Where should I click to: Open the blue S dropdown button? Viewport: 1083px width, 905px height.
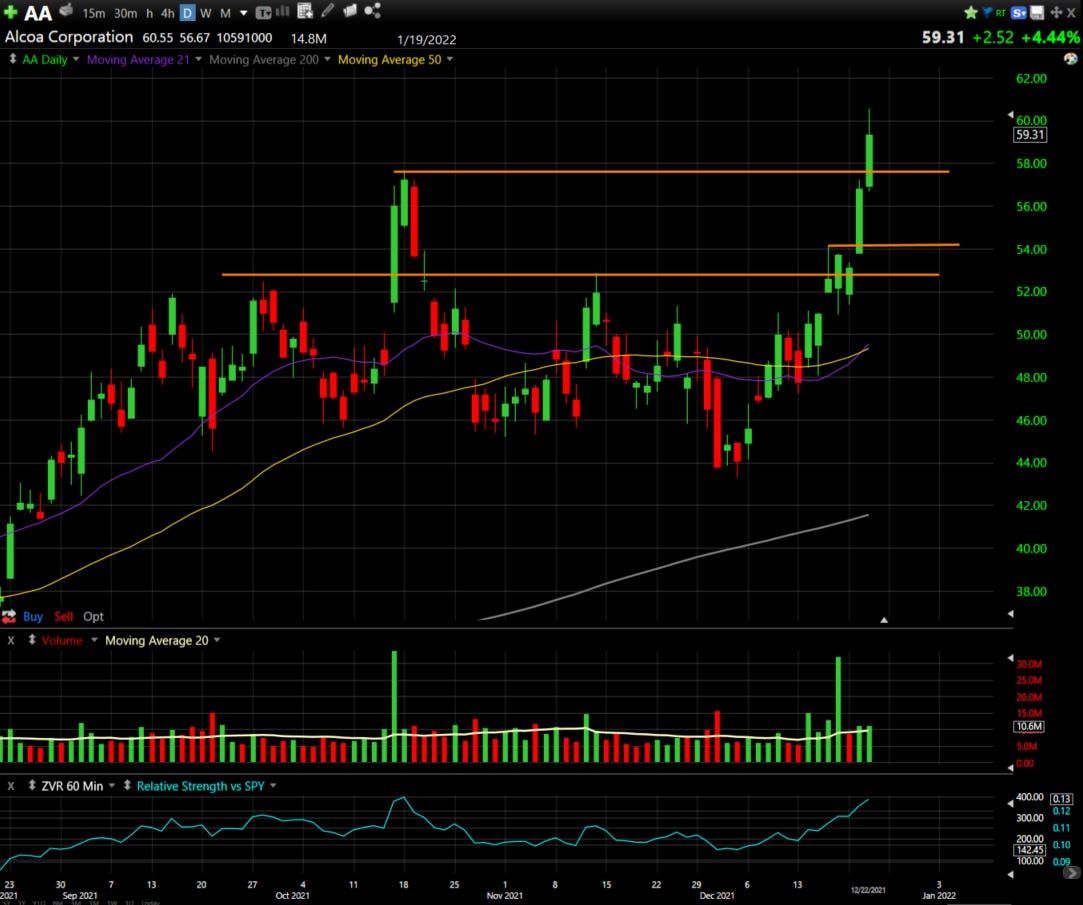1019,12
